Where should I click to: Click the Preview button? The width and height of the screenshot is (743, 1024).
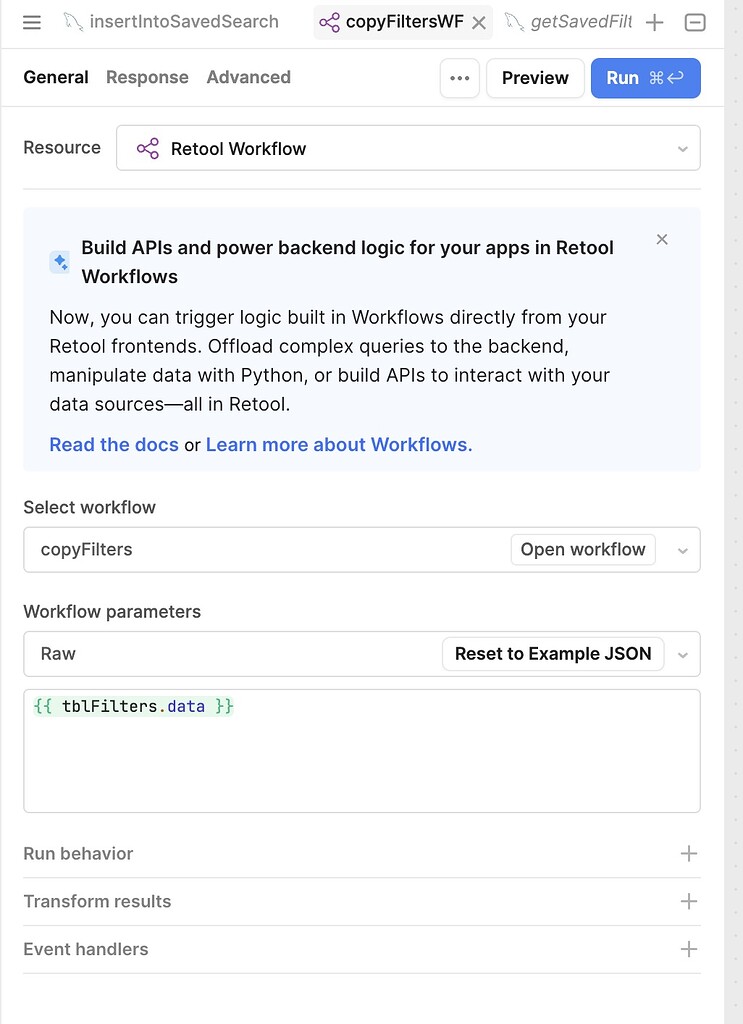click(535, 78)
